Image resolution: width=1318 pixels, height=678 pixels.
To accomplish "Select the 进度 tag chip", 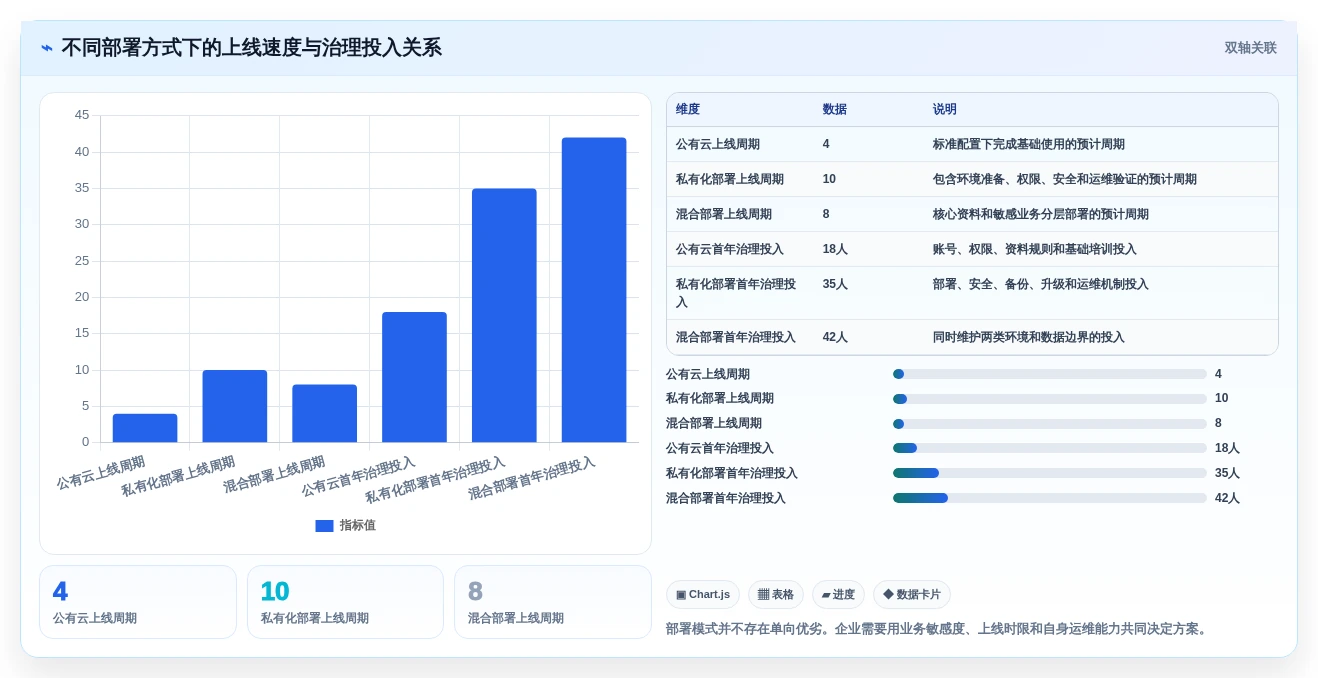I will [x=838, y=595].
